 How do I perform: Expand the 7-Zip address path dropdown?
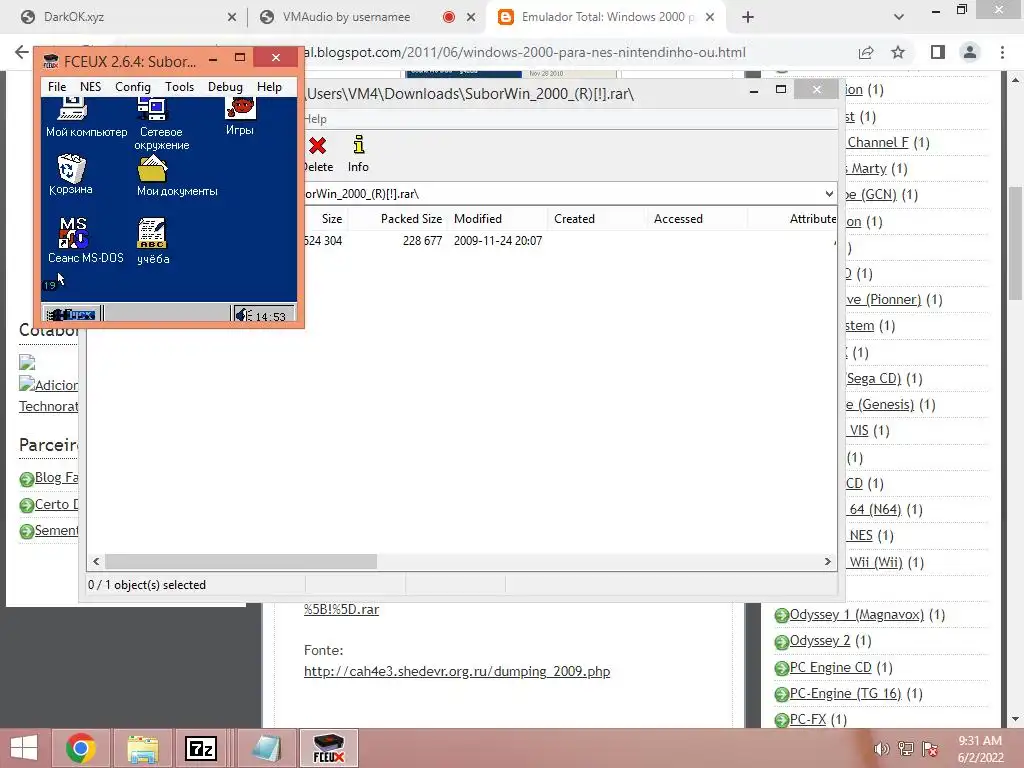click(x=829, y=194)
